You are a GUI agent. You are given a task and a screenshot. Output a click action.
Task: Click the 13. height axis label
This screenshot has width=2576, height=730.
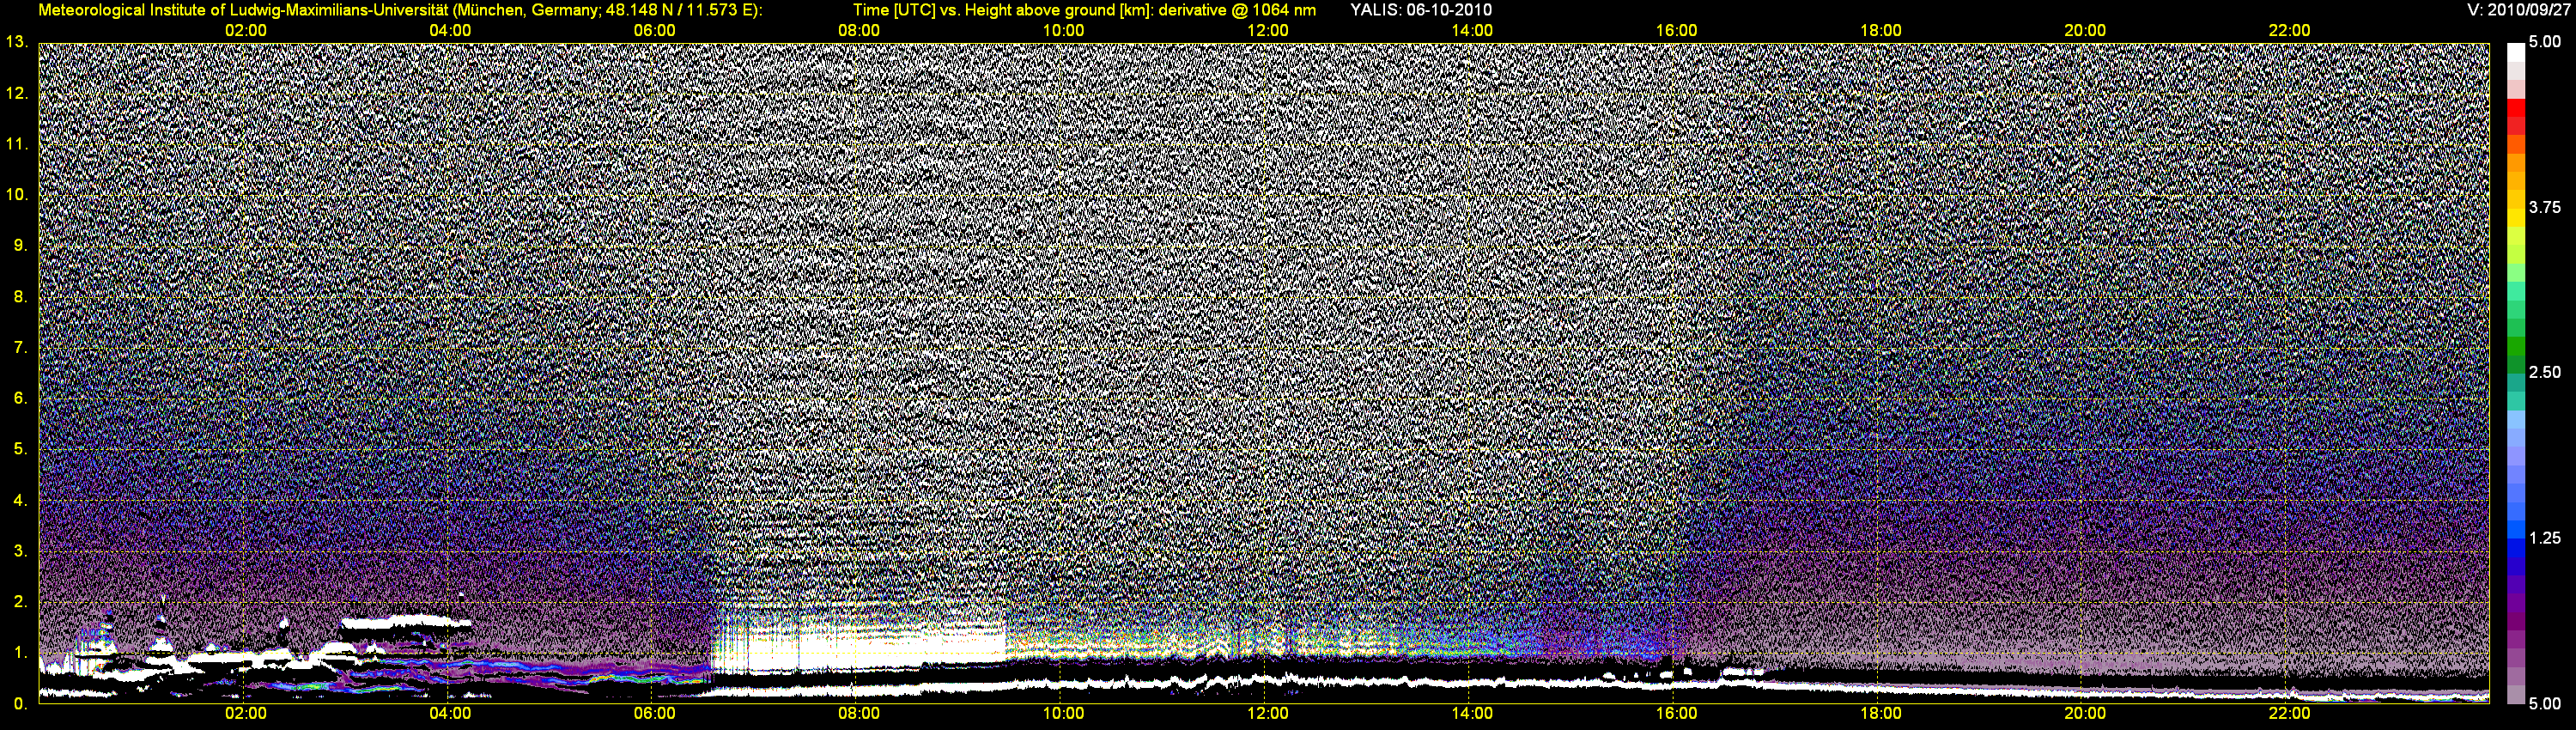coord(16,42)
